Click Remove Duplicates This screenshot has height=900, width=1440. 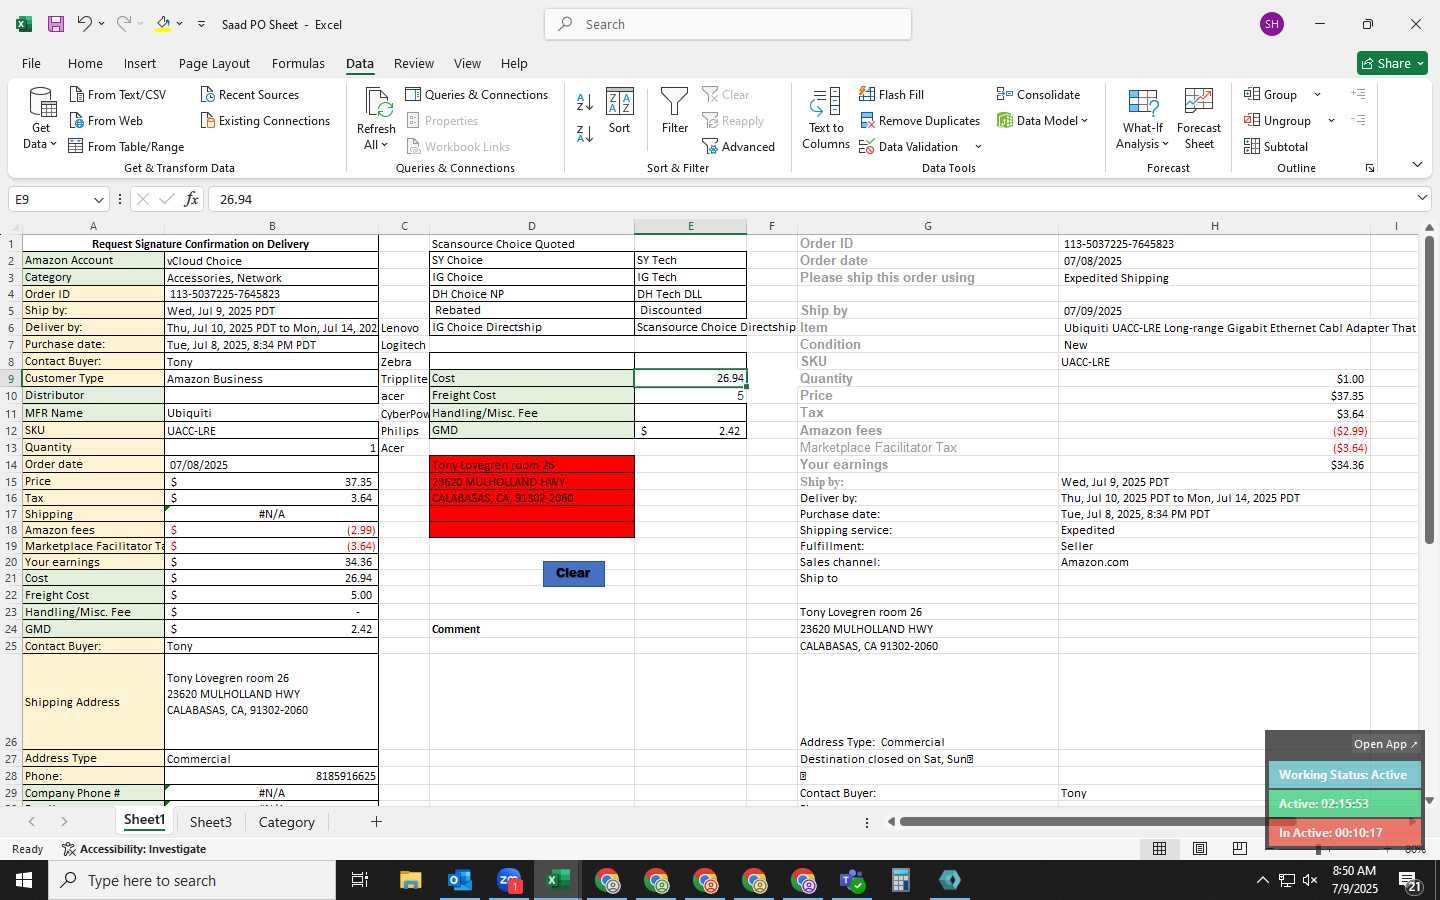click(x=920, y=120)
